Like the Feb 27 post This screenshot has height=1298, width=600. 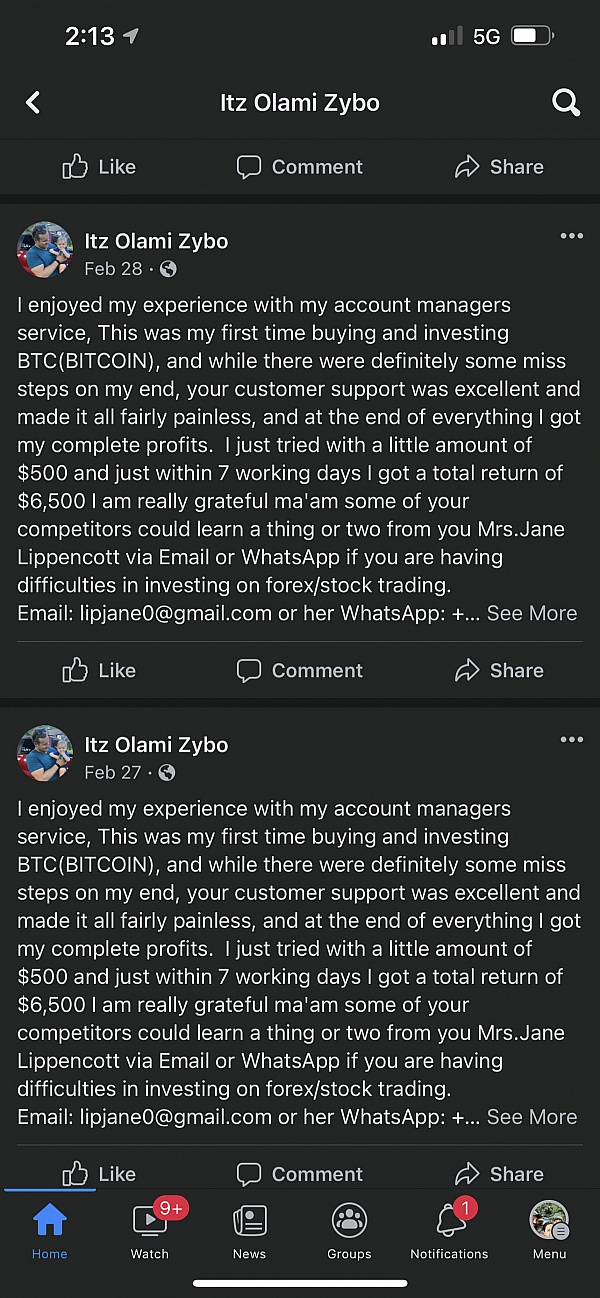(99, 1173)
